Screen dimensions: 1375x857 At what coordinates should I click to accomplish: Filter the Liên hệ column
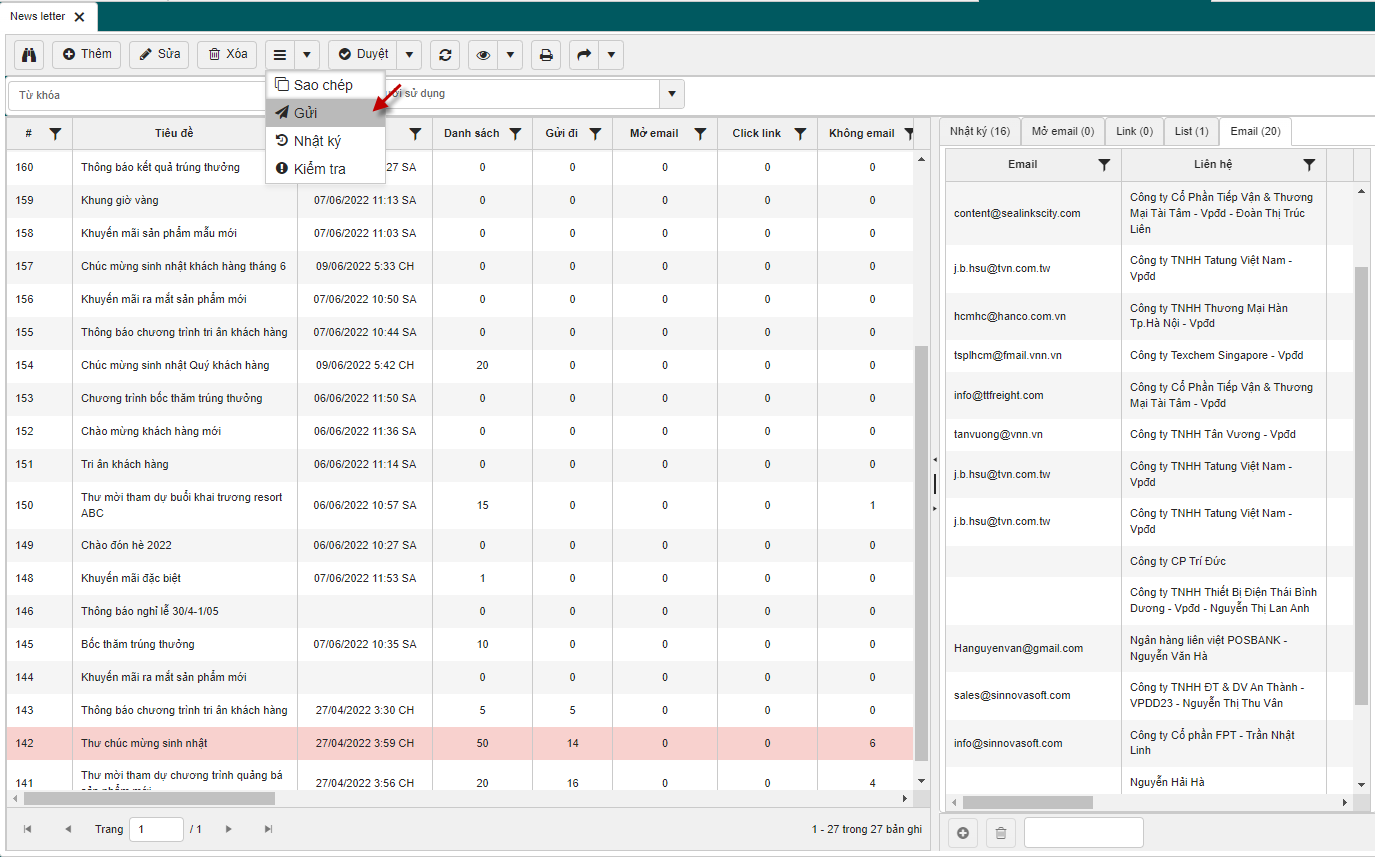(x=1309, y=164)
